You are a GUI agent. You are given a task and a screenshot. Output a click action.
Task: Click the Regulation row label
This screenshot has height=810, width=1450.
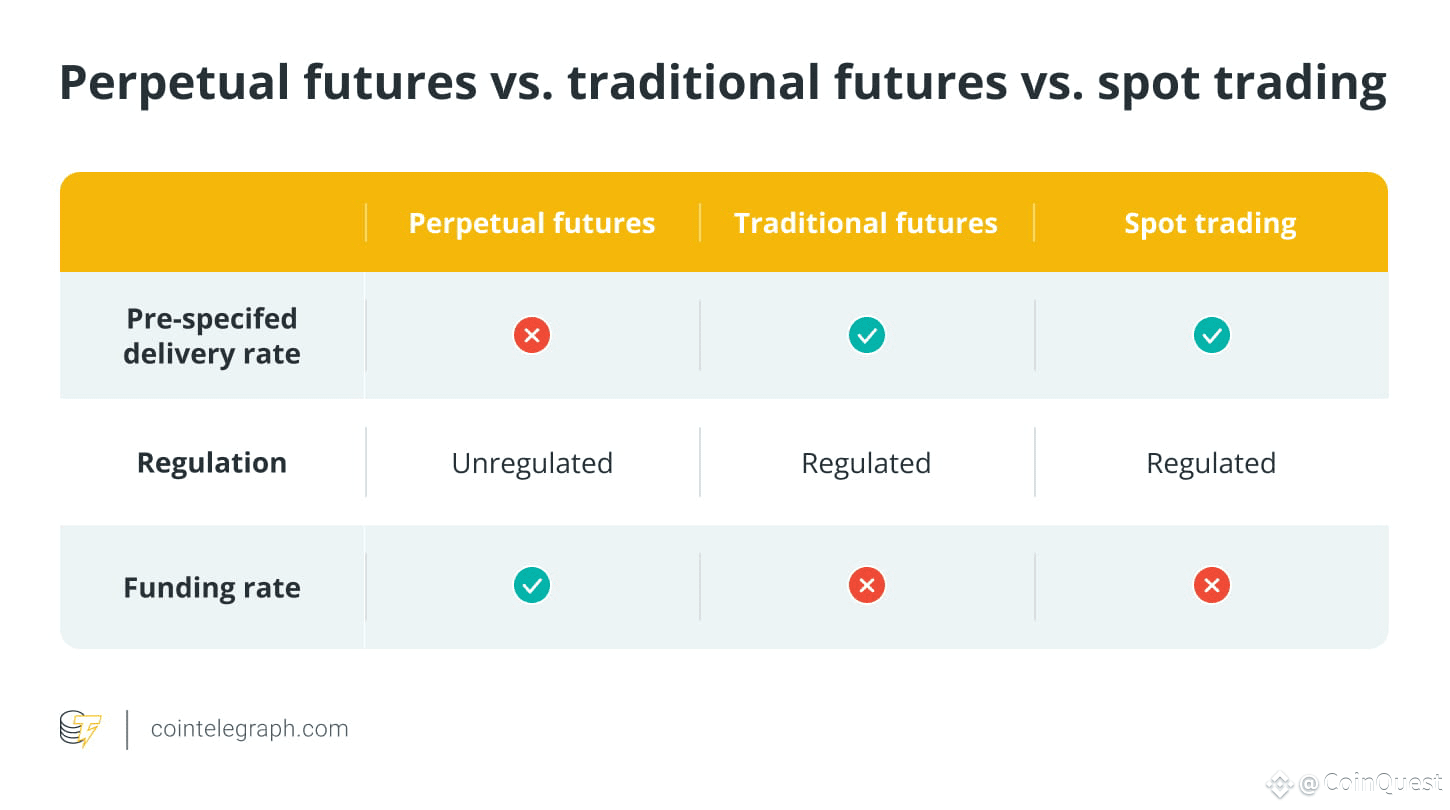pos(212,463)
